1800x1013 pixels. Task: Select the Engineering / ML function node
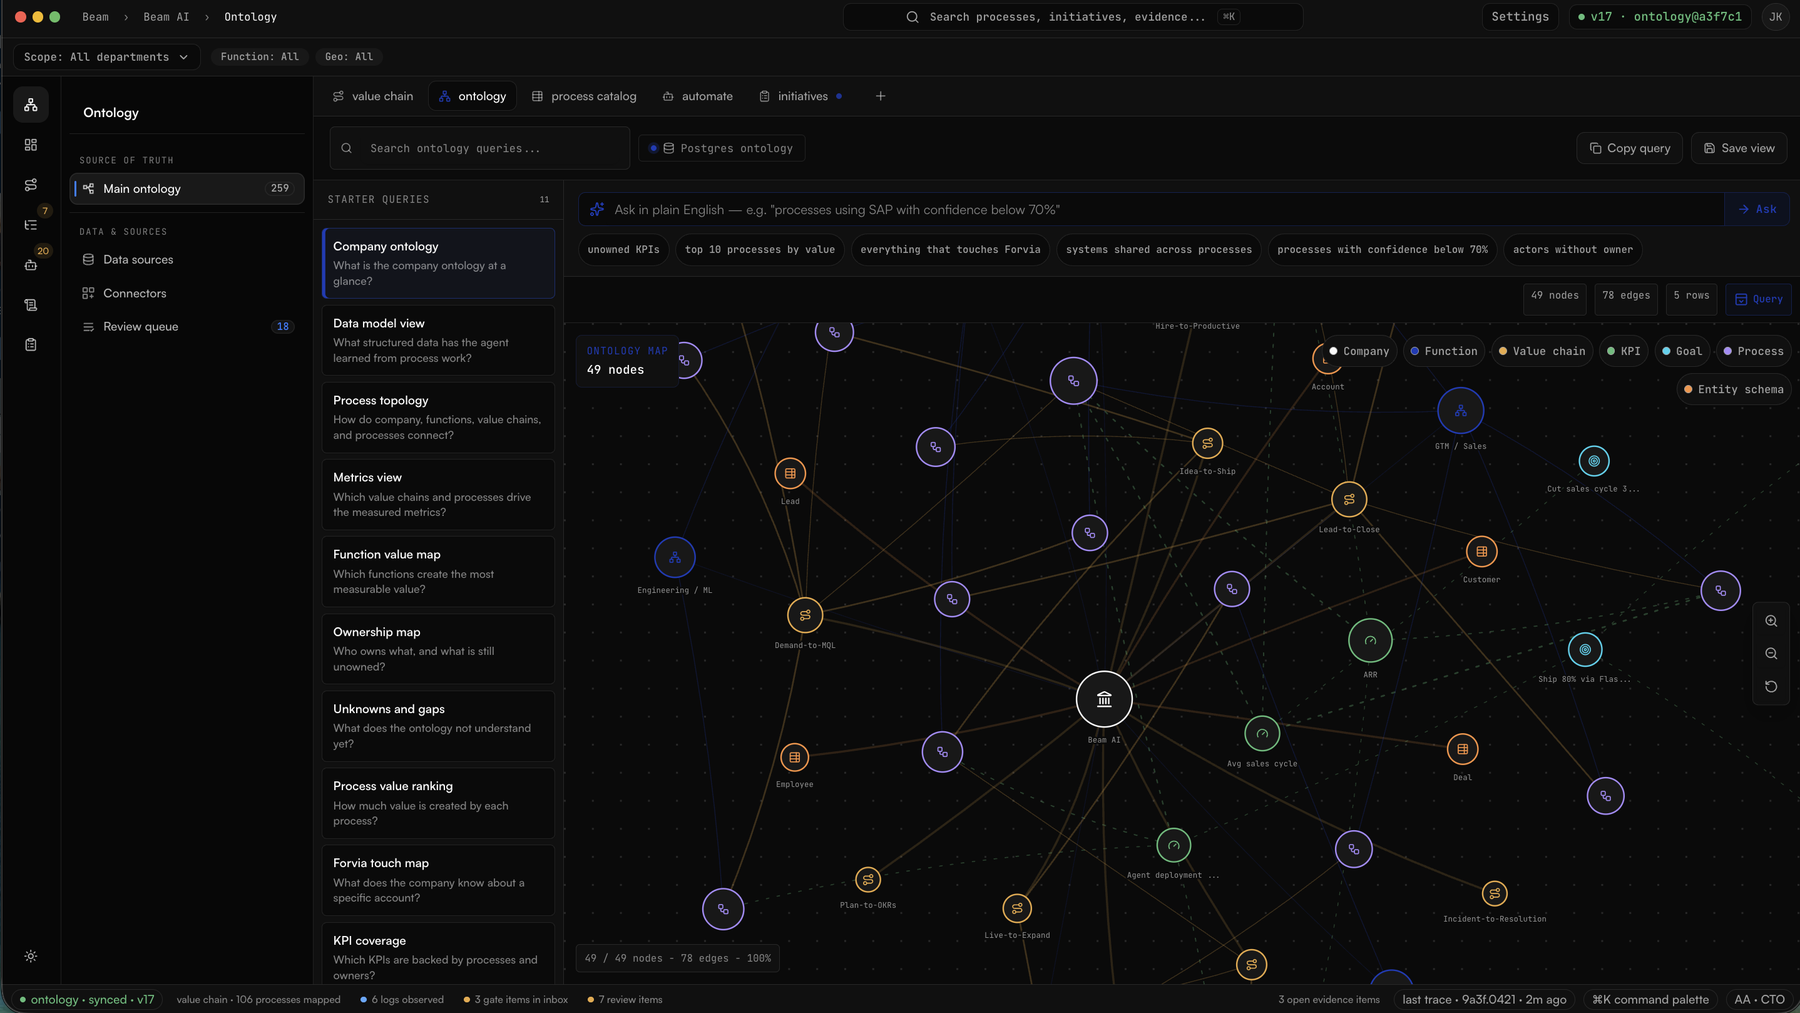(x=675, y=557)
